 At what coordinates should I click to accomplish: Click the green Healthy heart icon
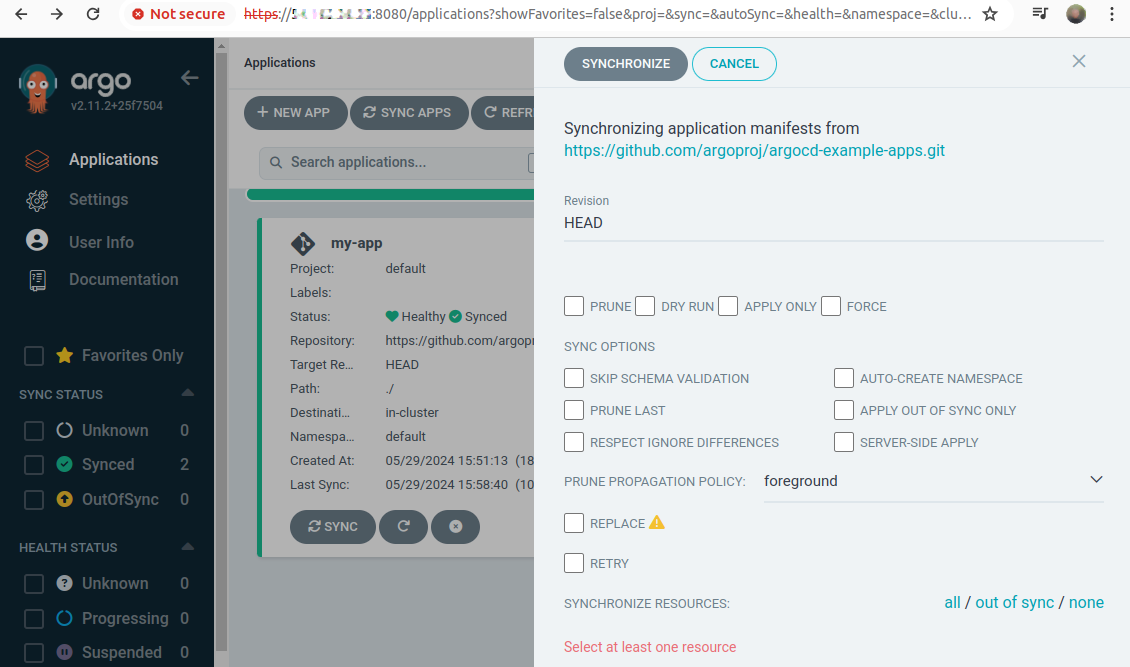coord(392,316)
